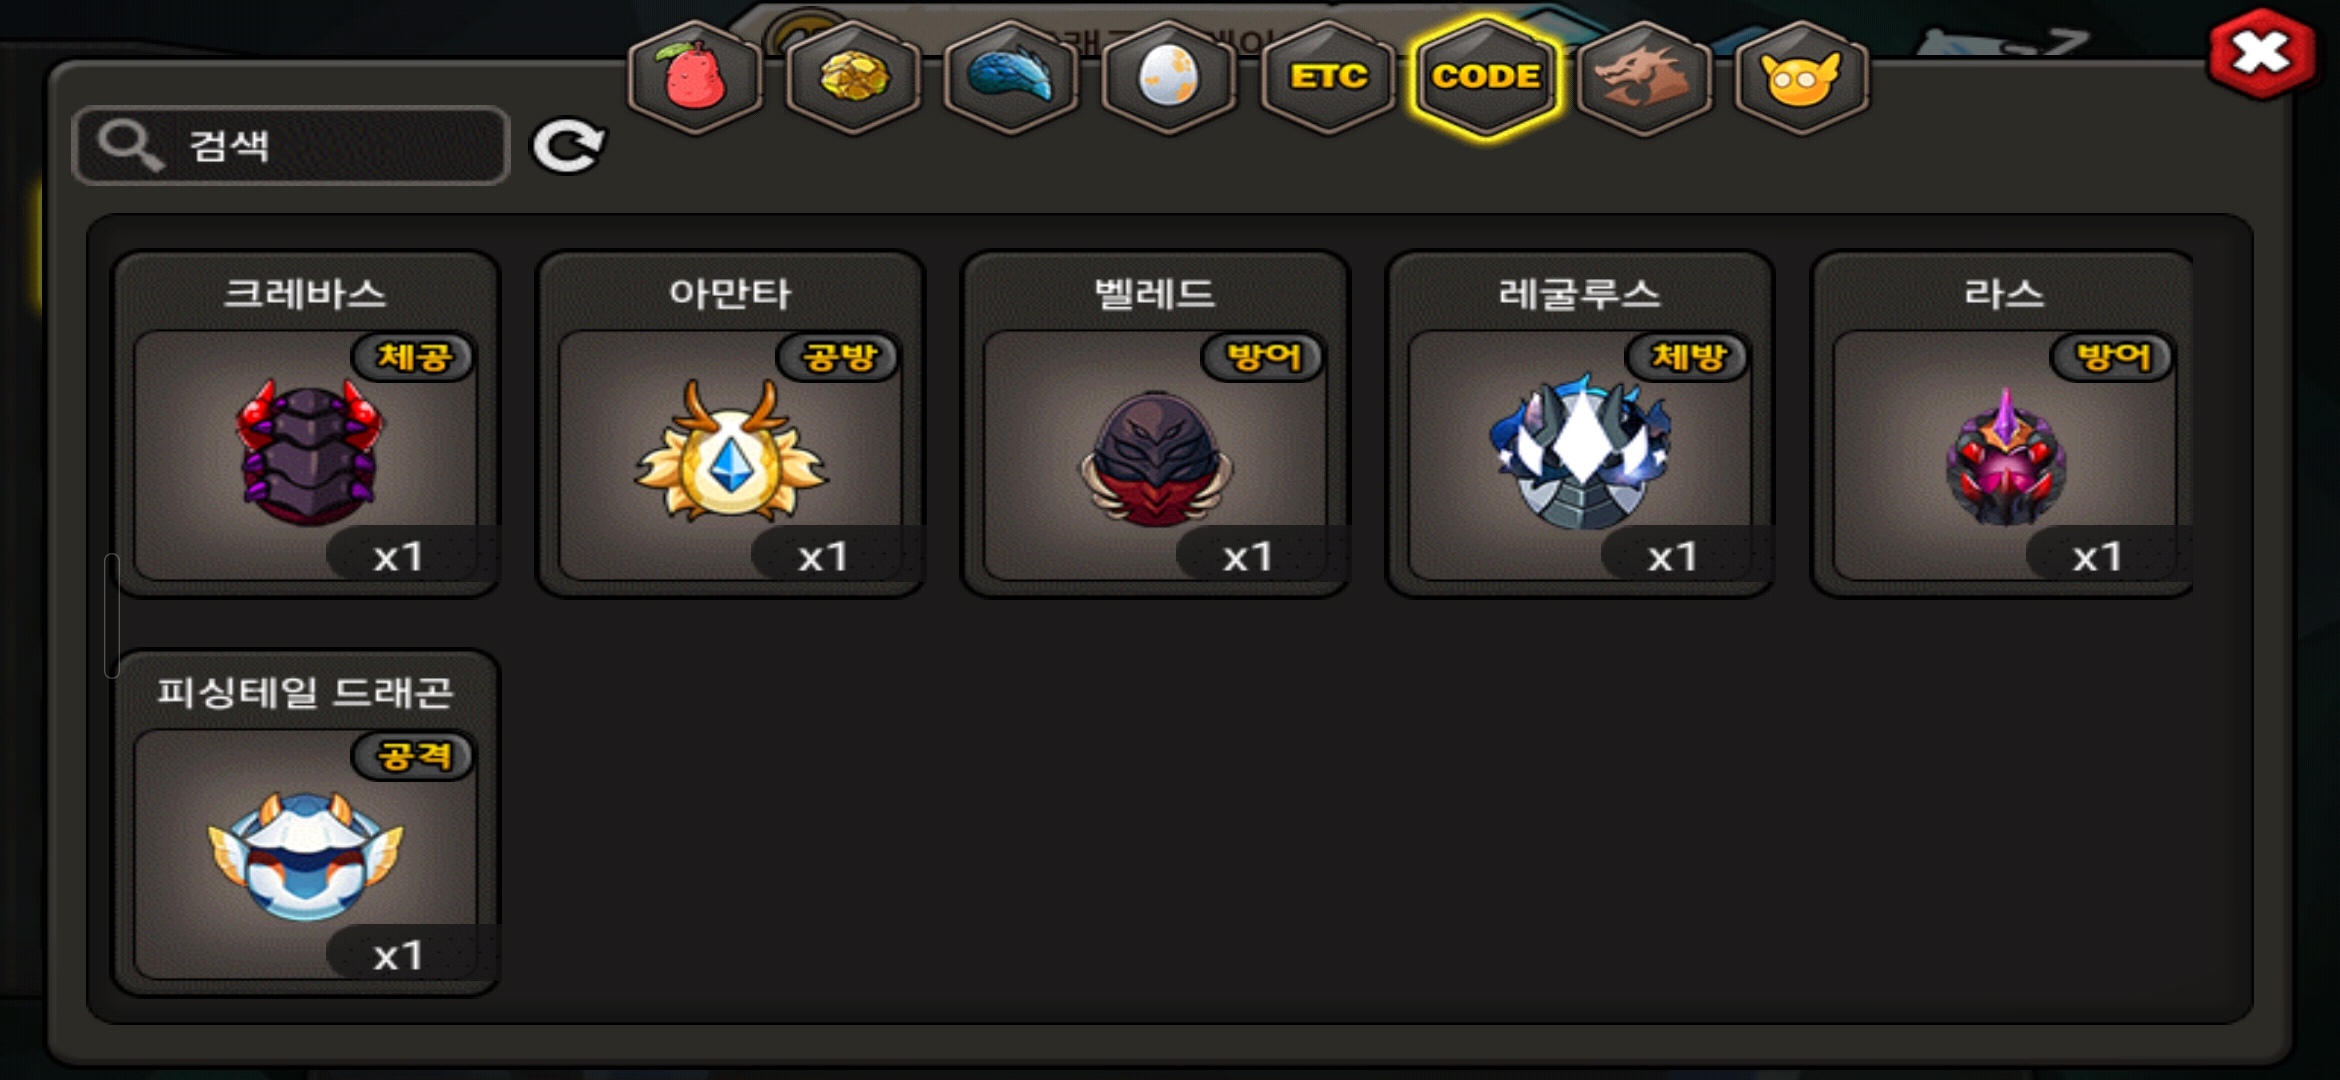Image resolution: width=2340 pixels, height=1080 pixels.
Task: Close the inventory with red X
Action: click(x=2262, y=53)
